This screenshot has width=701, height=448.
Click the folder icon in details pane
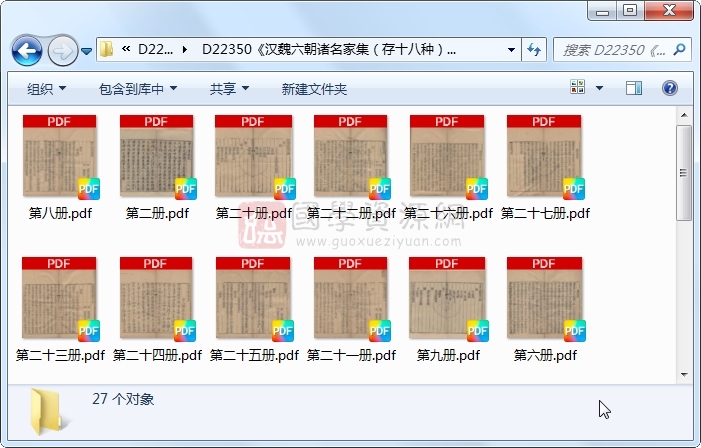[x=48, y=412]
